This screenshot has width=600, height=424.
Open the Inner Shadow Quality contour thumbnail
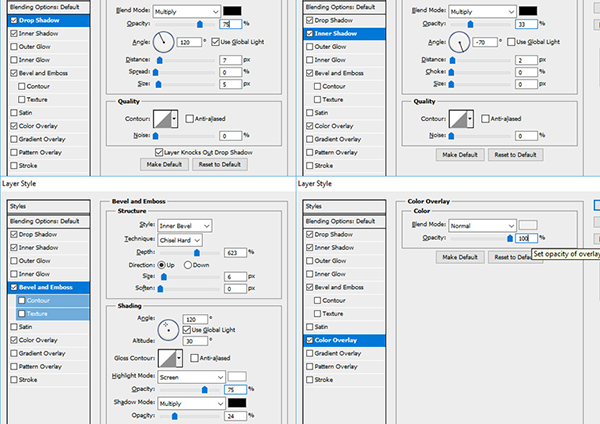pos(459,118)
